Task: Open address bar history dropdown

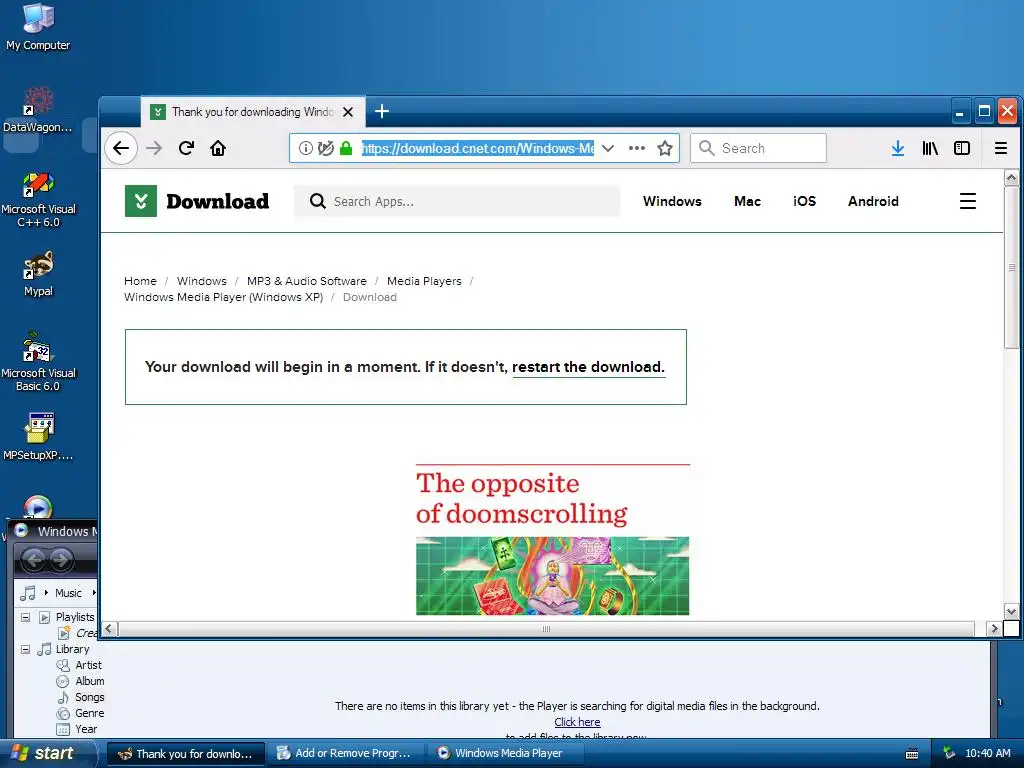Action: 608,148
